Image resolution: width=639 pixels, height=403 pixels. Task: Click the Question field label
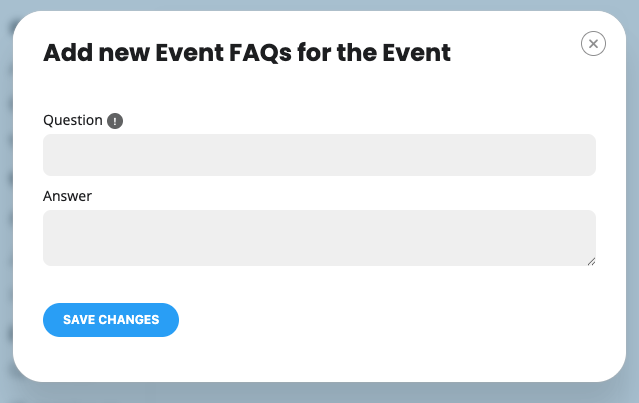pos(73,120)
